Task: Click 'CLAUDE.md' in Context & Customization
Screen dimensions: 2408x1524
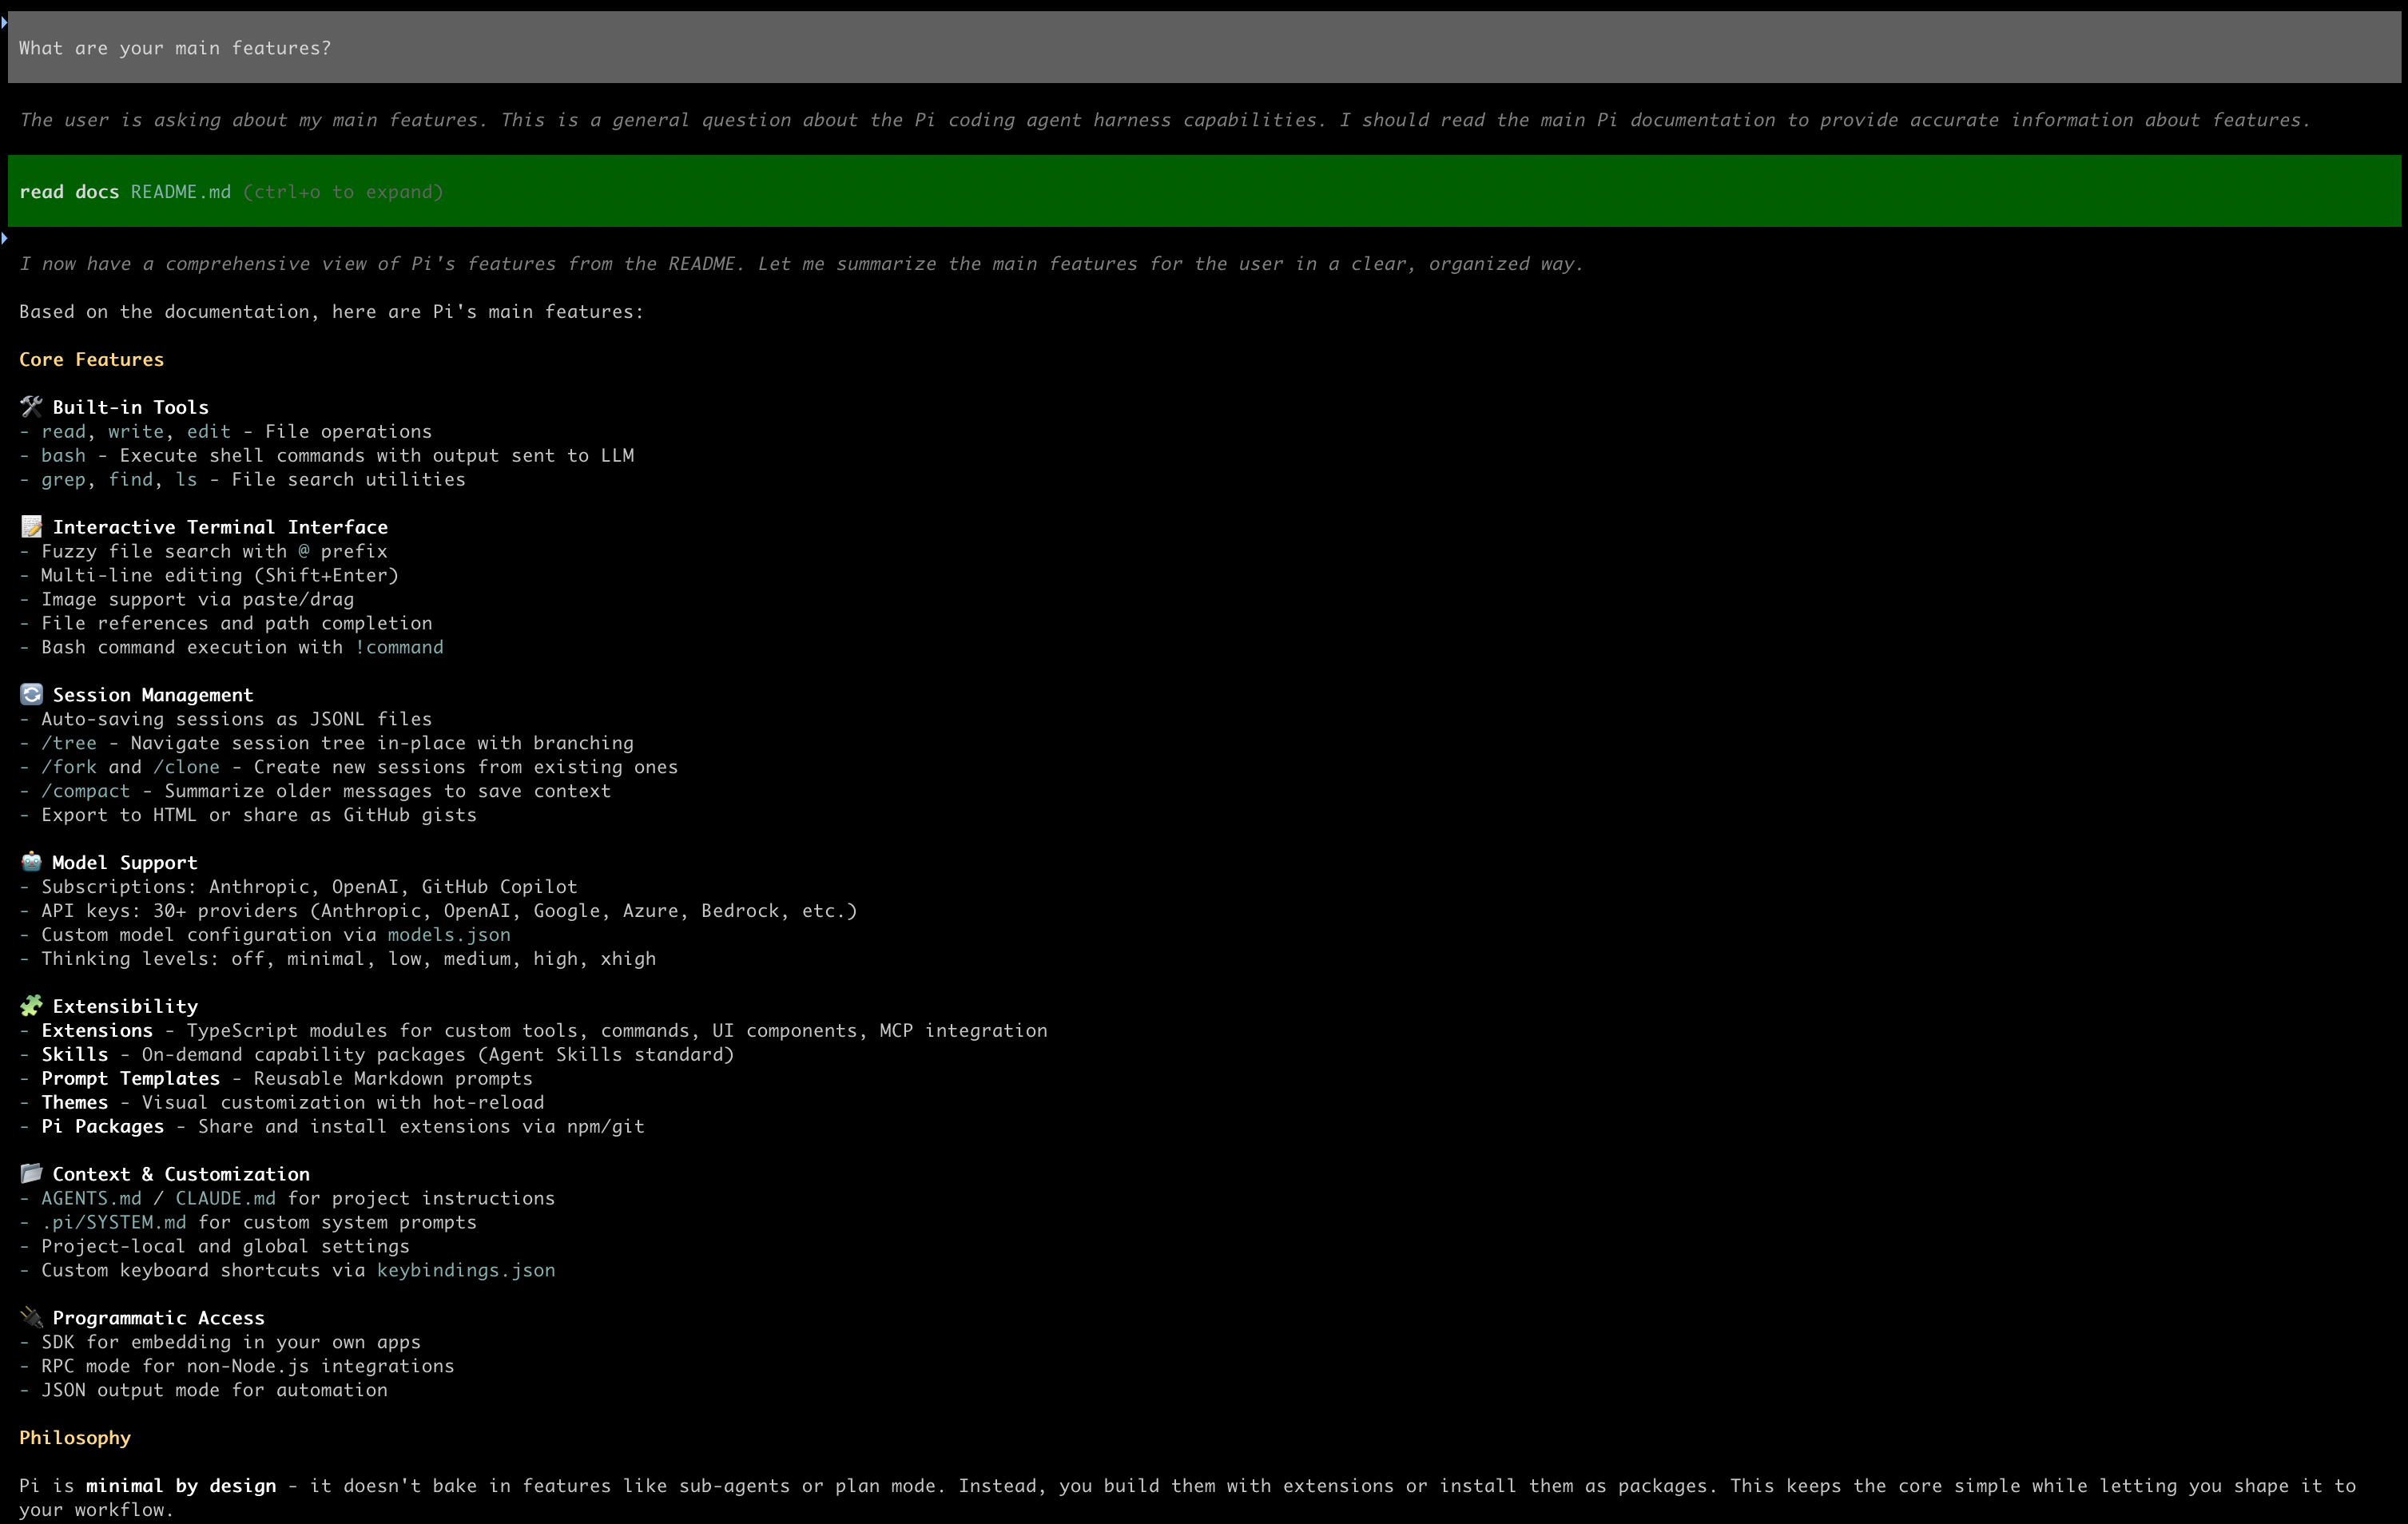Action: coord(226,1198)
